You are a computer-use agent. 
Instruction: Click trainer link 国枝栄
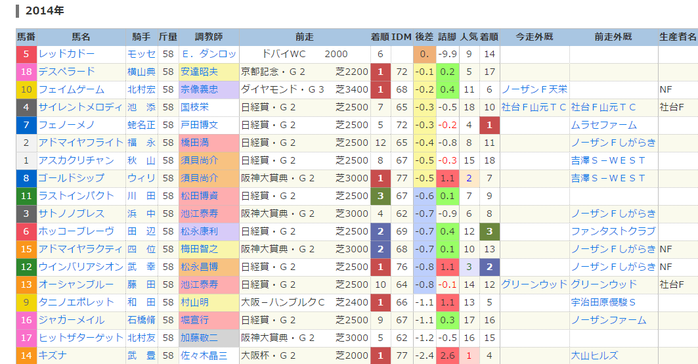point(195,107)
